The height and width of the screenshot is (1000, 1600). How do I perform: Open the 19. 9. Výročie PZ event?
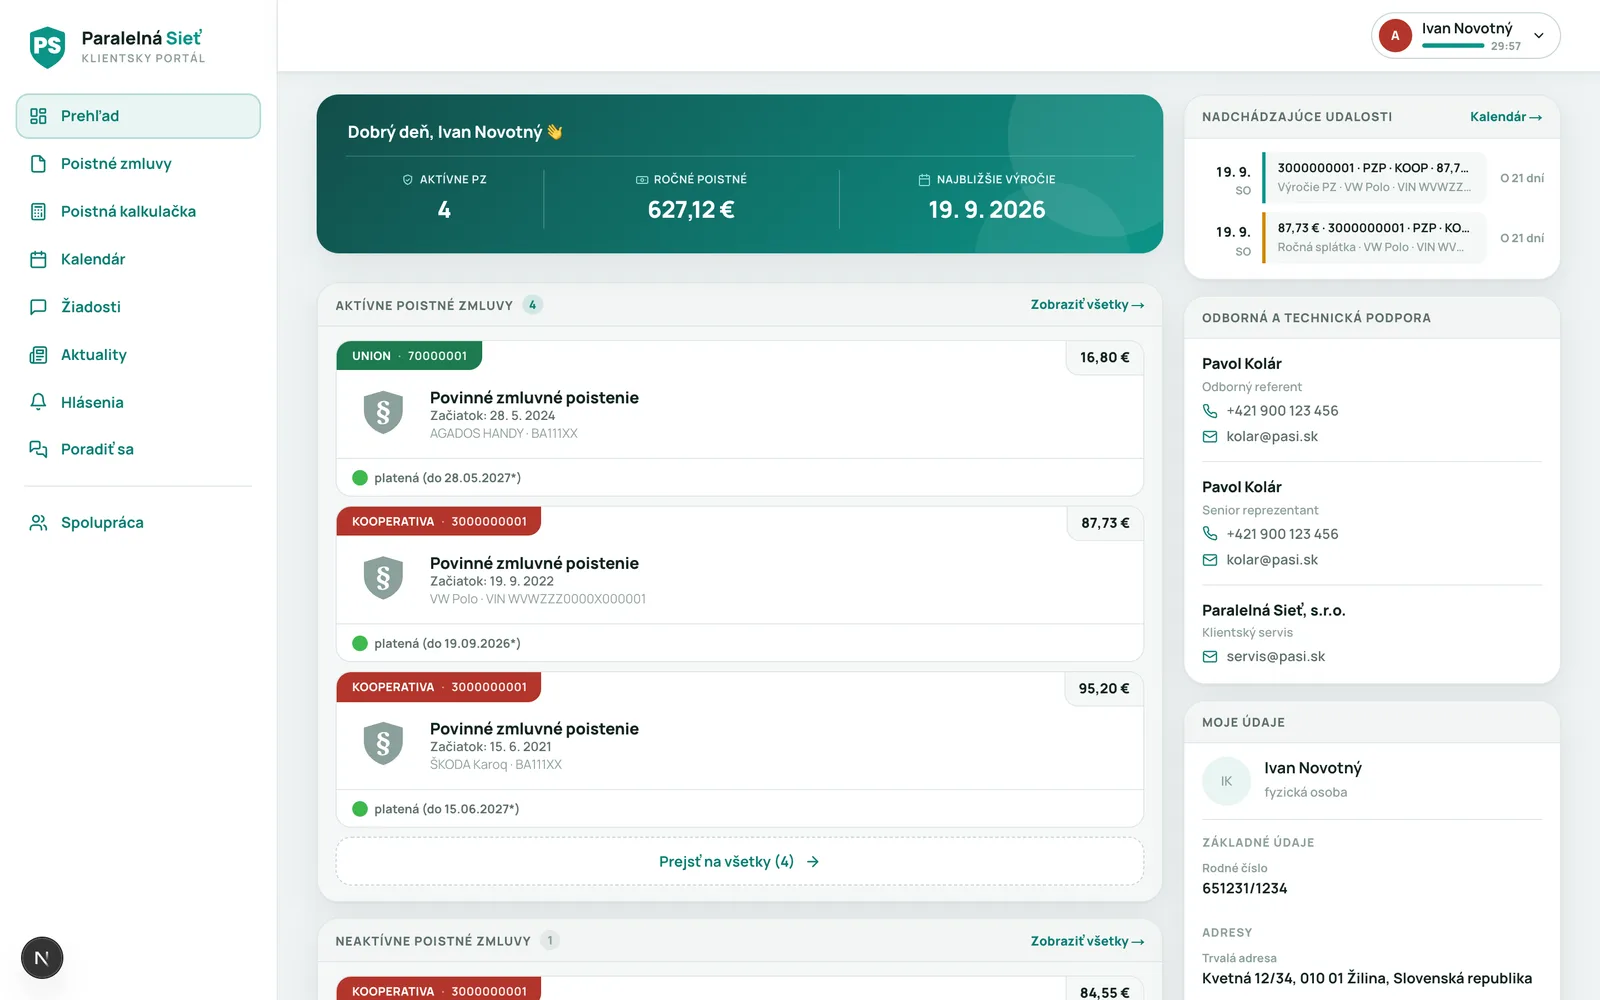(1372, 178)
